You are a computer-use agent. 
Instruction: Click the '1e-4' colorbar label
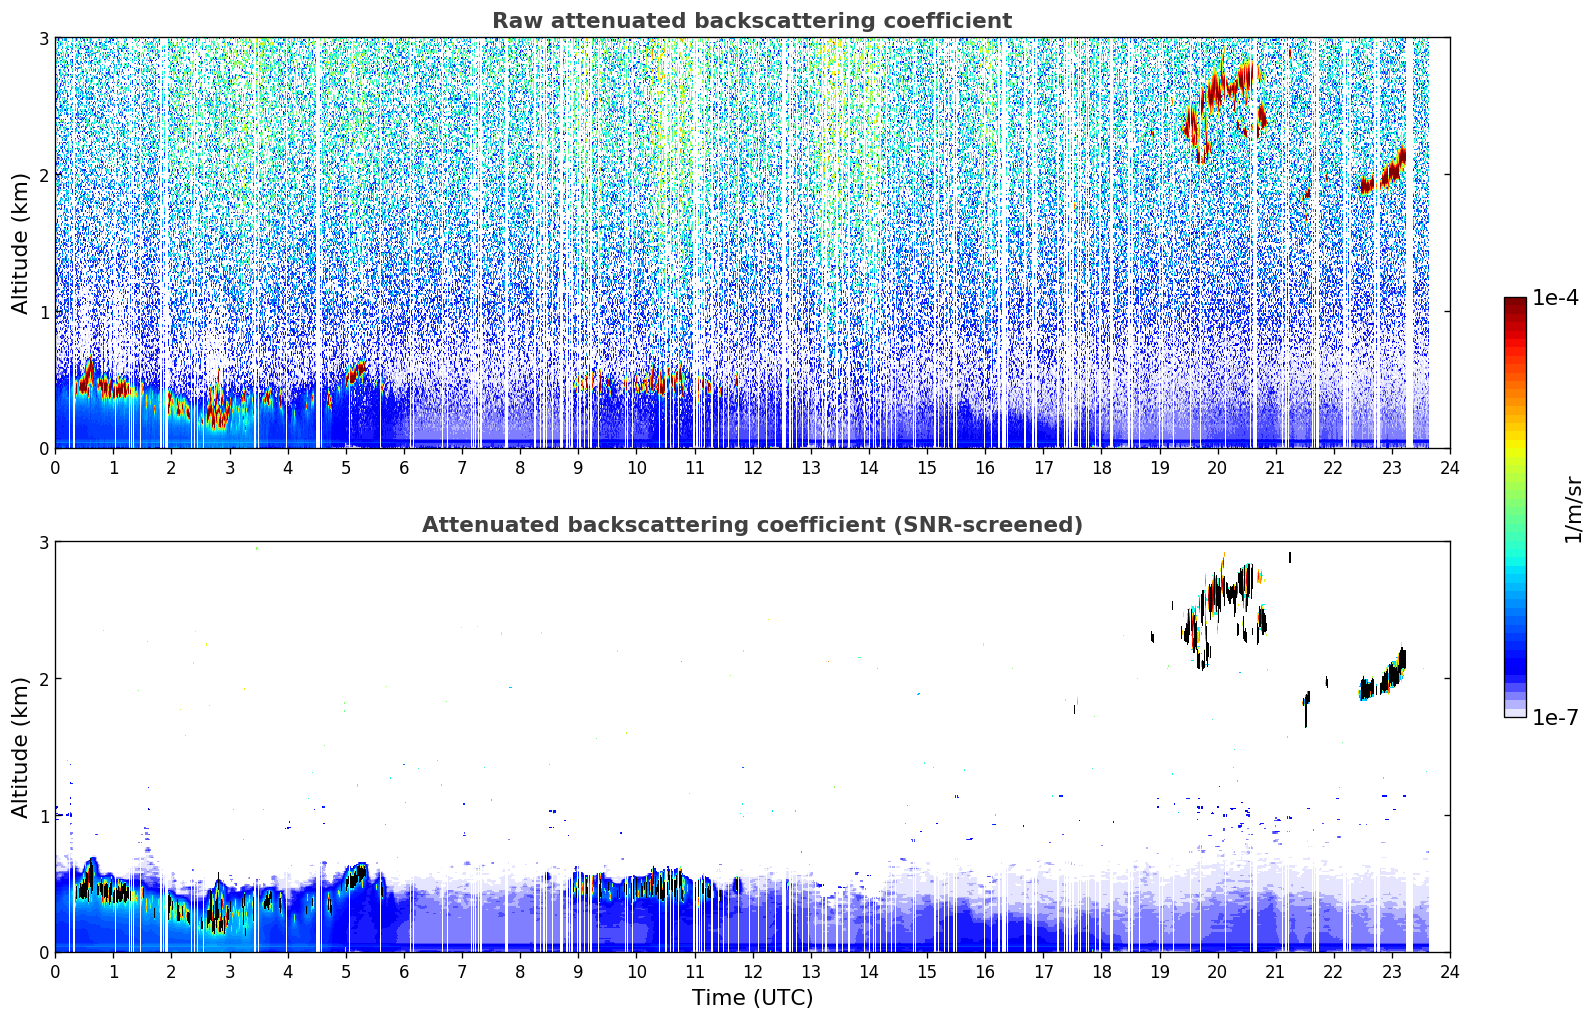tap(1555, 298)
